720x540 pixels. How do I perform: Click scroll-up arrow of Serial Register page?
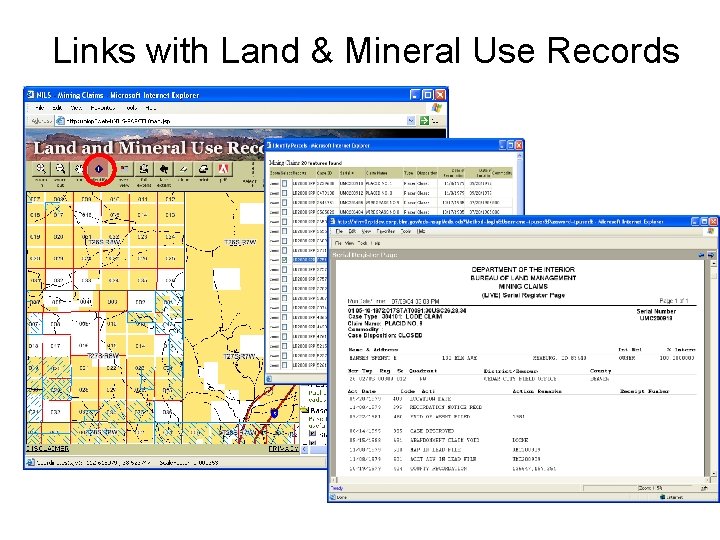click(714, 264)
